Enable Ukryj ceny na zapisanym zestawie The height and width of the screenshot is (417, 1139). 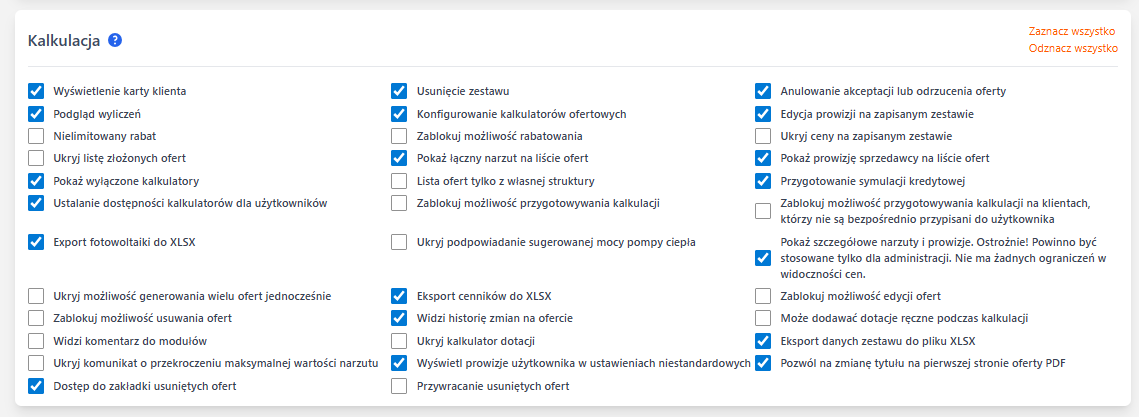(x=763, y=136)
